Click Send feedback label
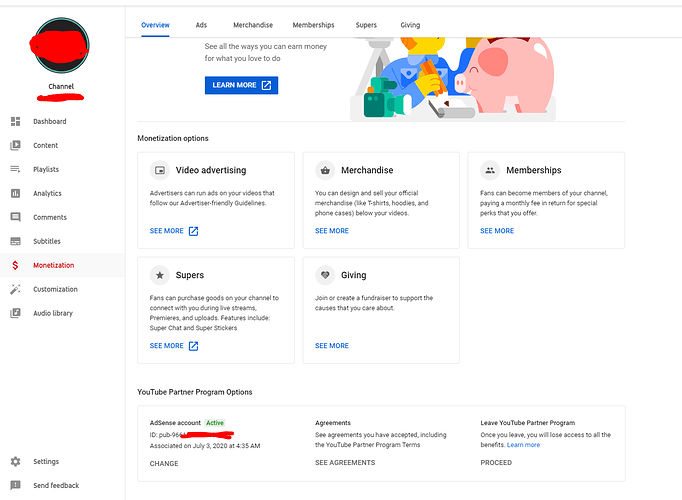This screenshot has width=682, height=500. pos(57,485)
